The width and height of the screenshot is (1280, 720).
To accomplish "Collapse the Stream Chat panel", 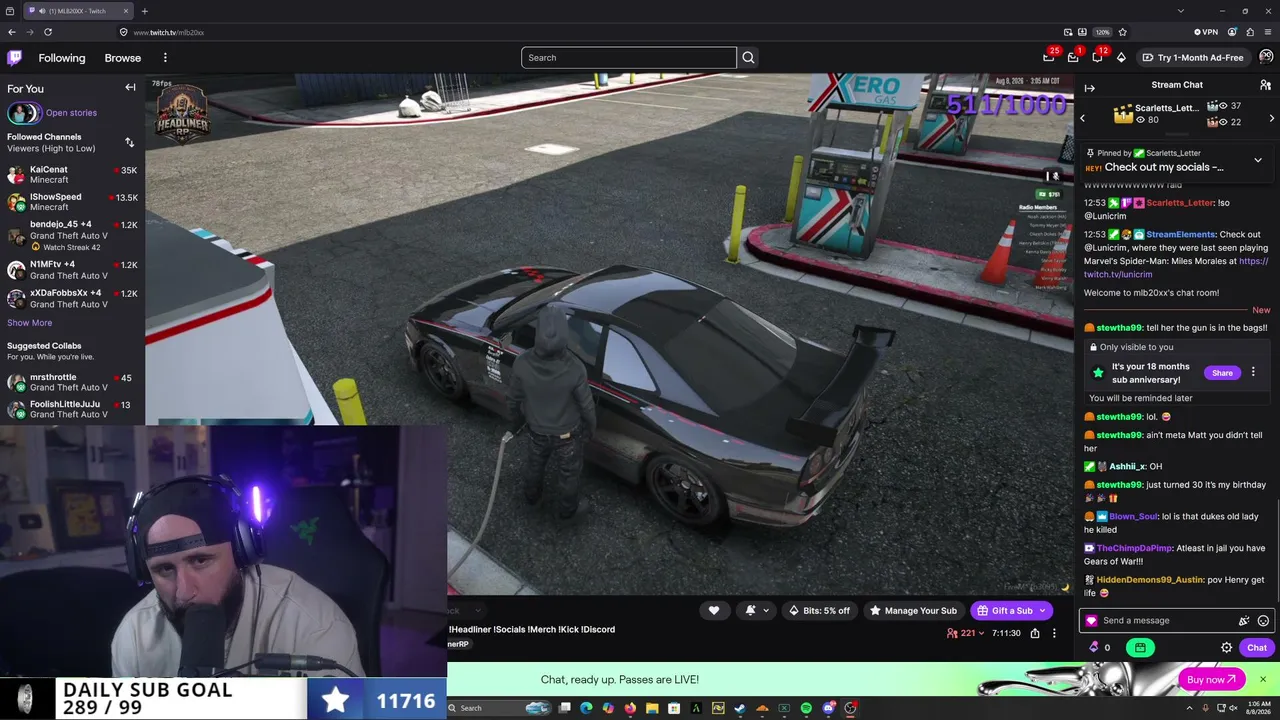I will [x=1090, y=88].
